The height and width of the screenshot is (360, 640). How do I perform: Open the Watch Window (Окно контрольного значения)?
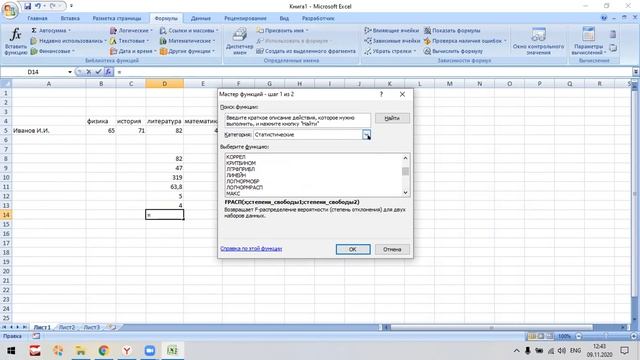(538, 41)
